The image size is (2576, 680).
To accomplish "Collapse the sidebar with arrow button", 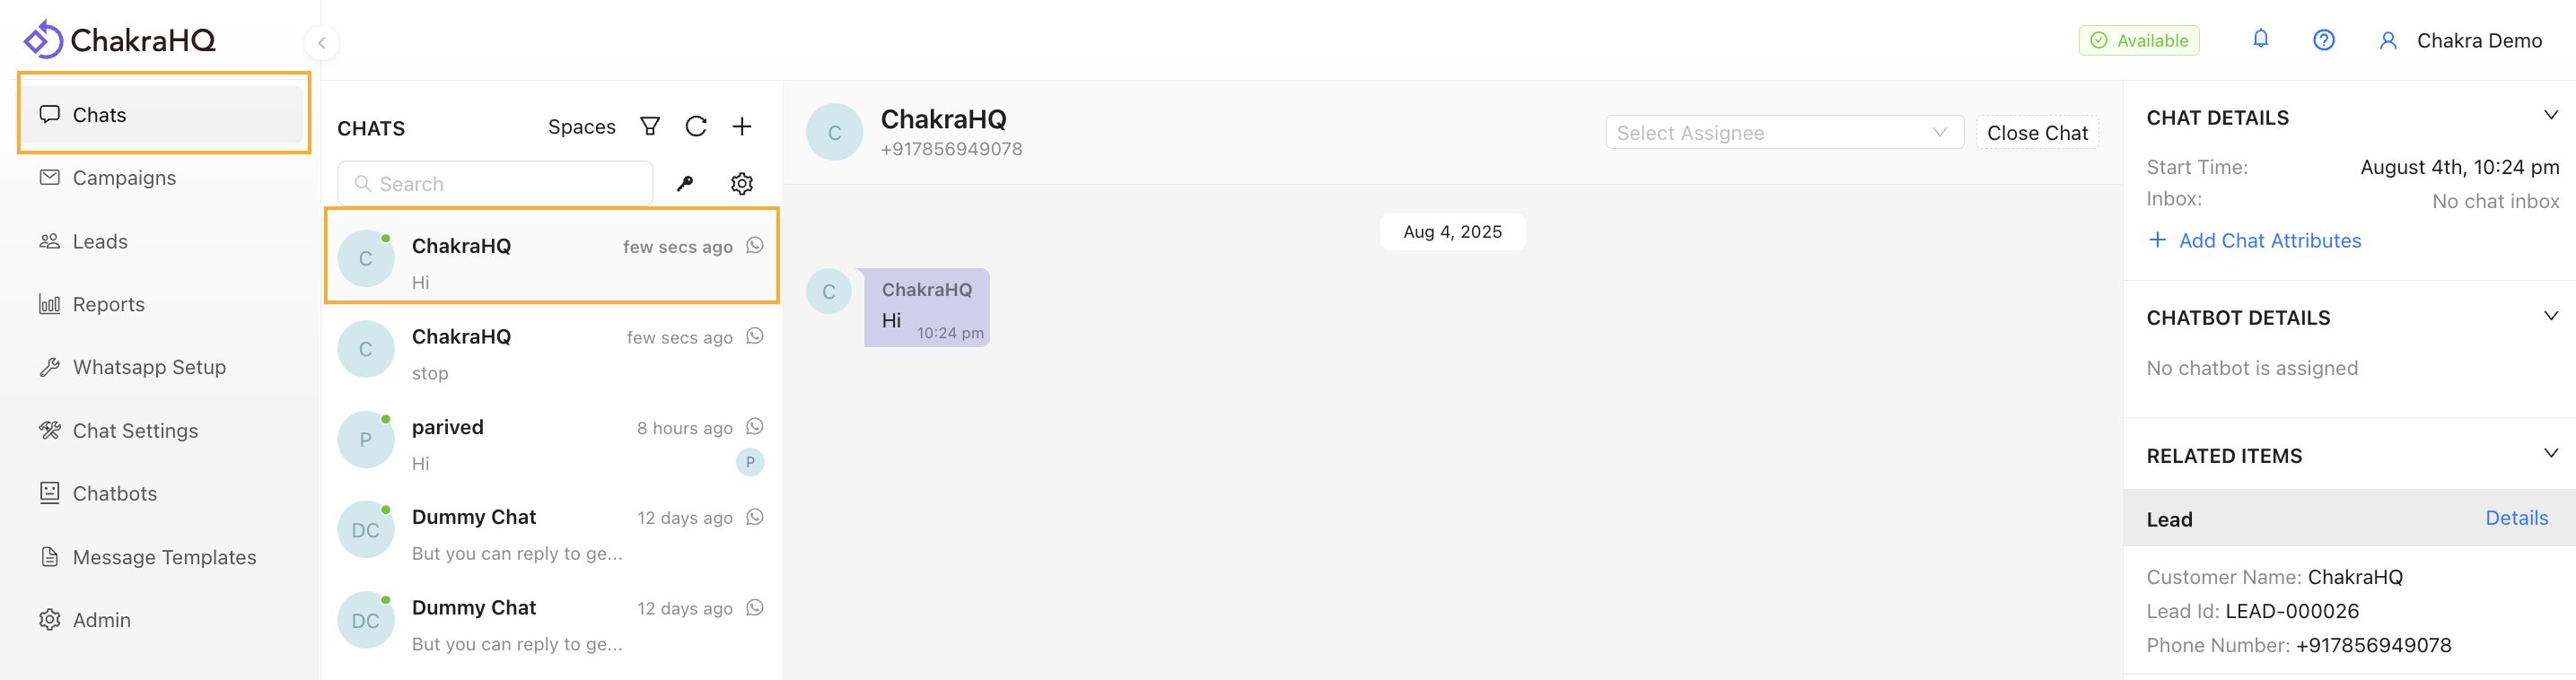I will point(322,43).
